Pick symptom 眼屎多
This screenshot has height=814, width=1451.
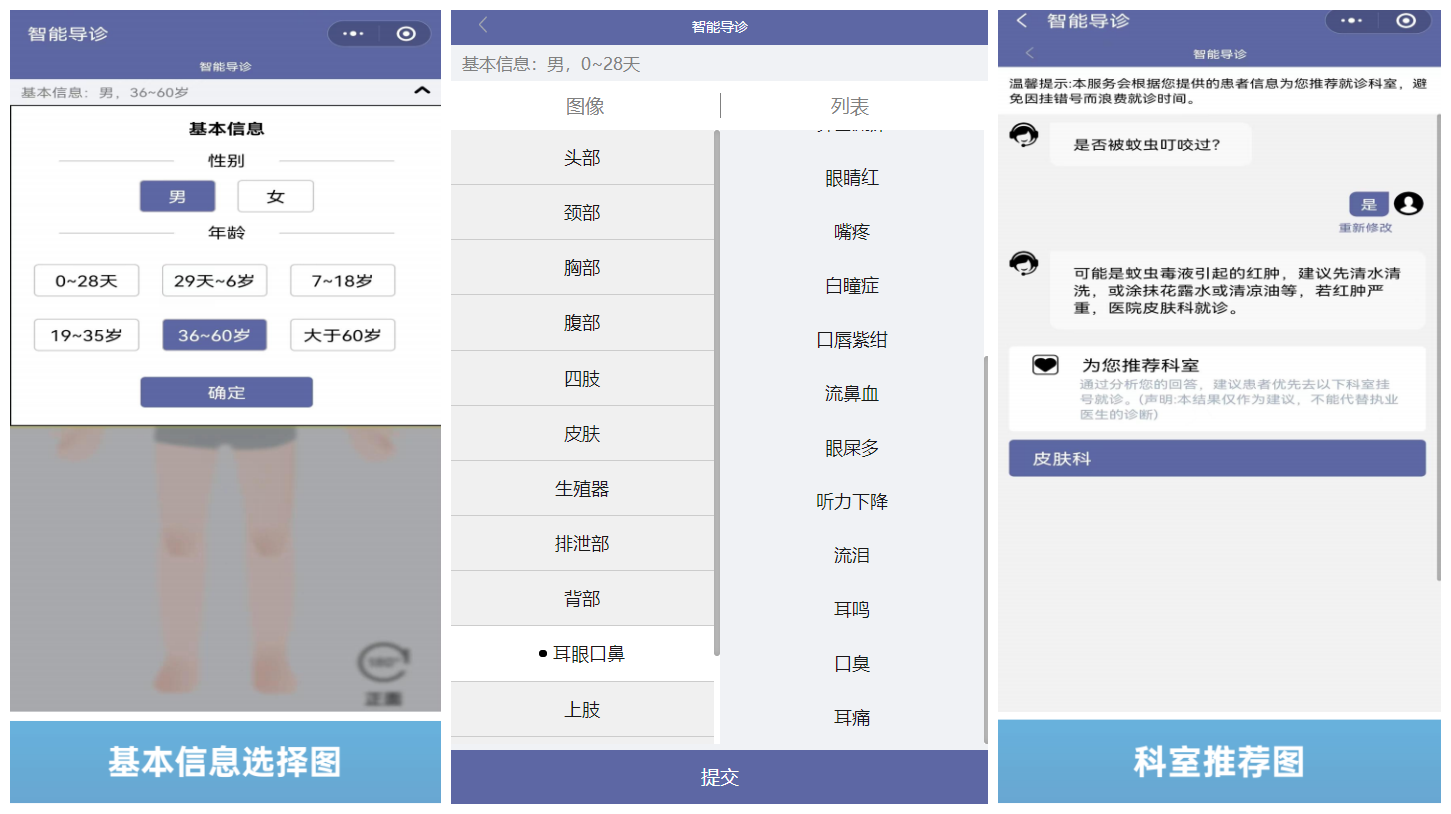pos(852,448)
